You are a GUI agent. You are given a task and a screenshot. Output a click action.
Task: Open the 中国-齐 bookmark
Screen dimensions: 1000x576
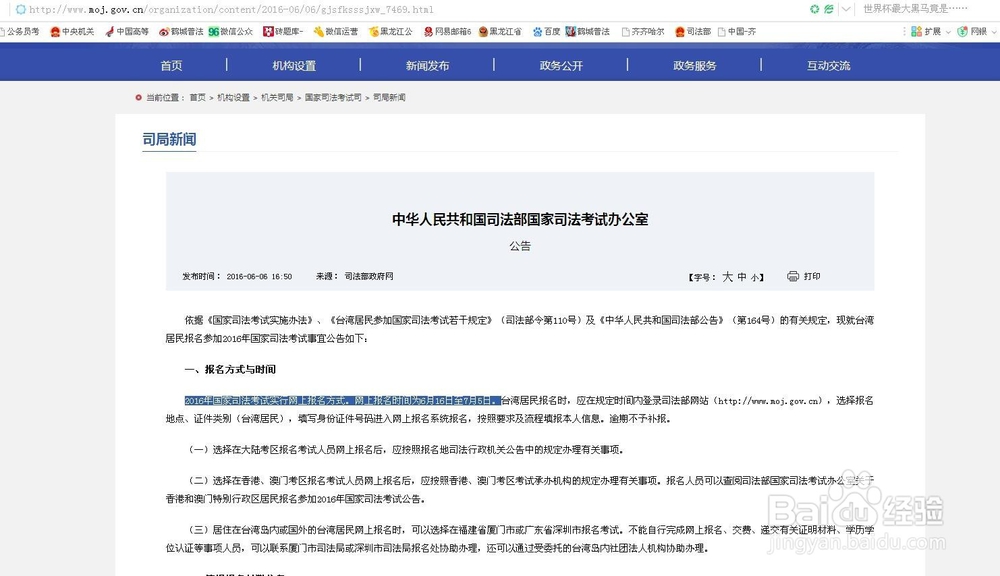(737, 31)
